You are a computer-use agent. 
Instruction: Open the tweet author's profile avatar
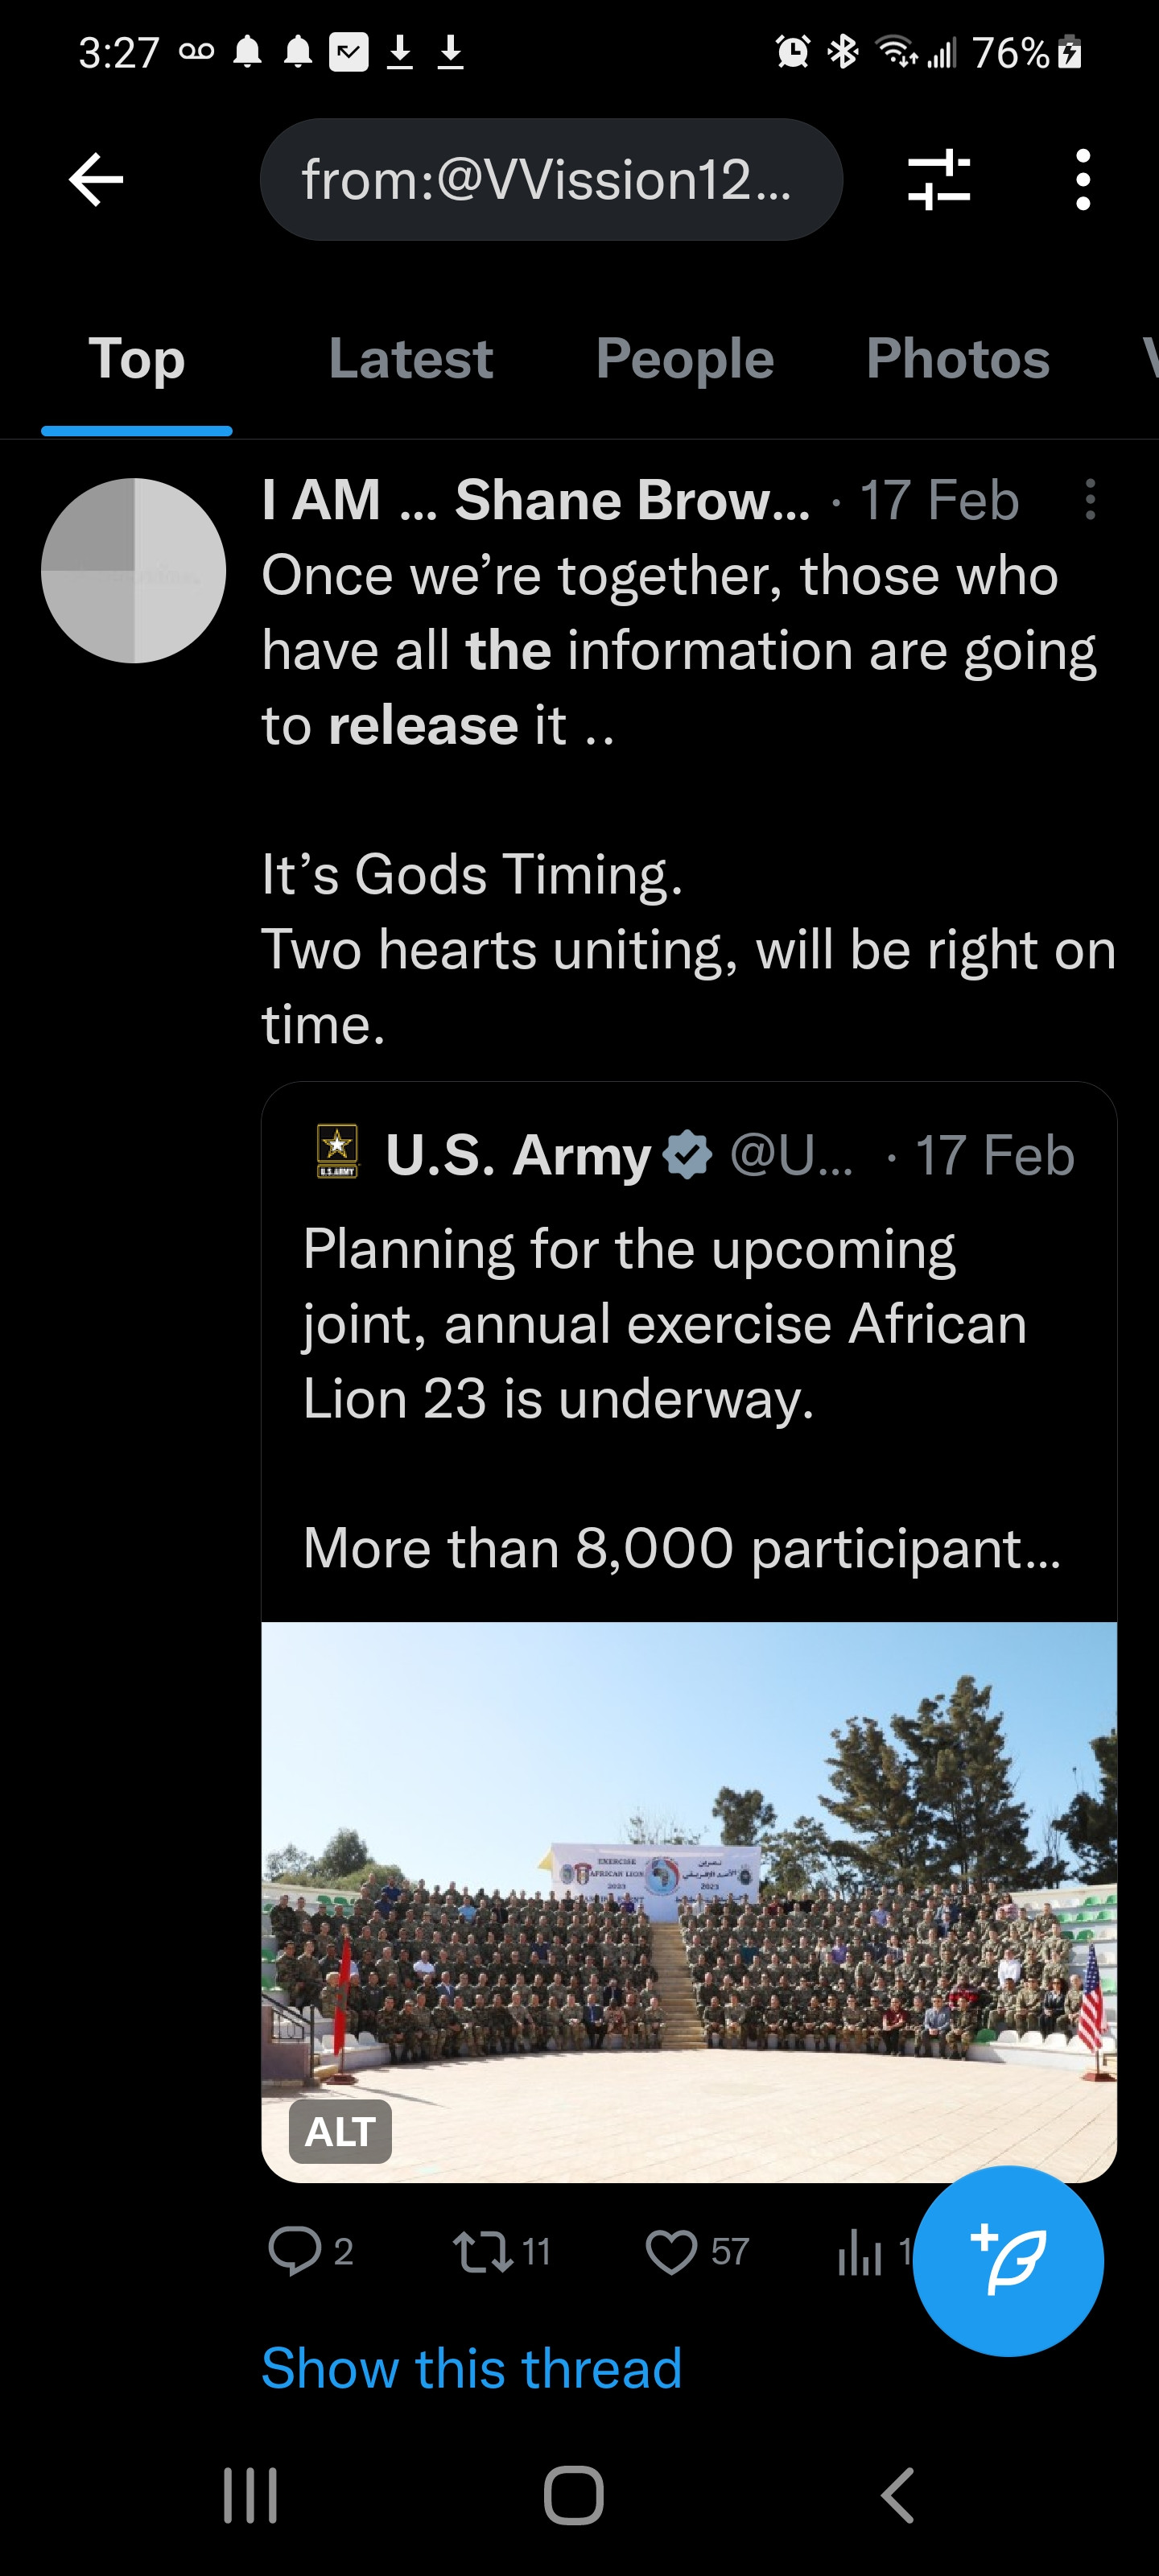click(133, 570)
